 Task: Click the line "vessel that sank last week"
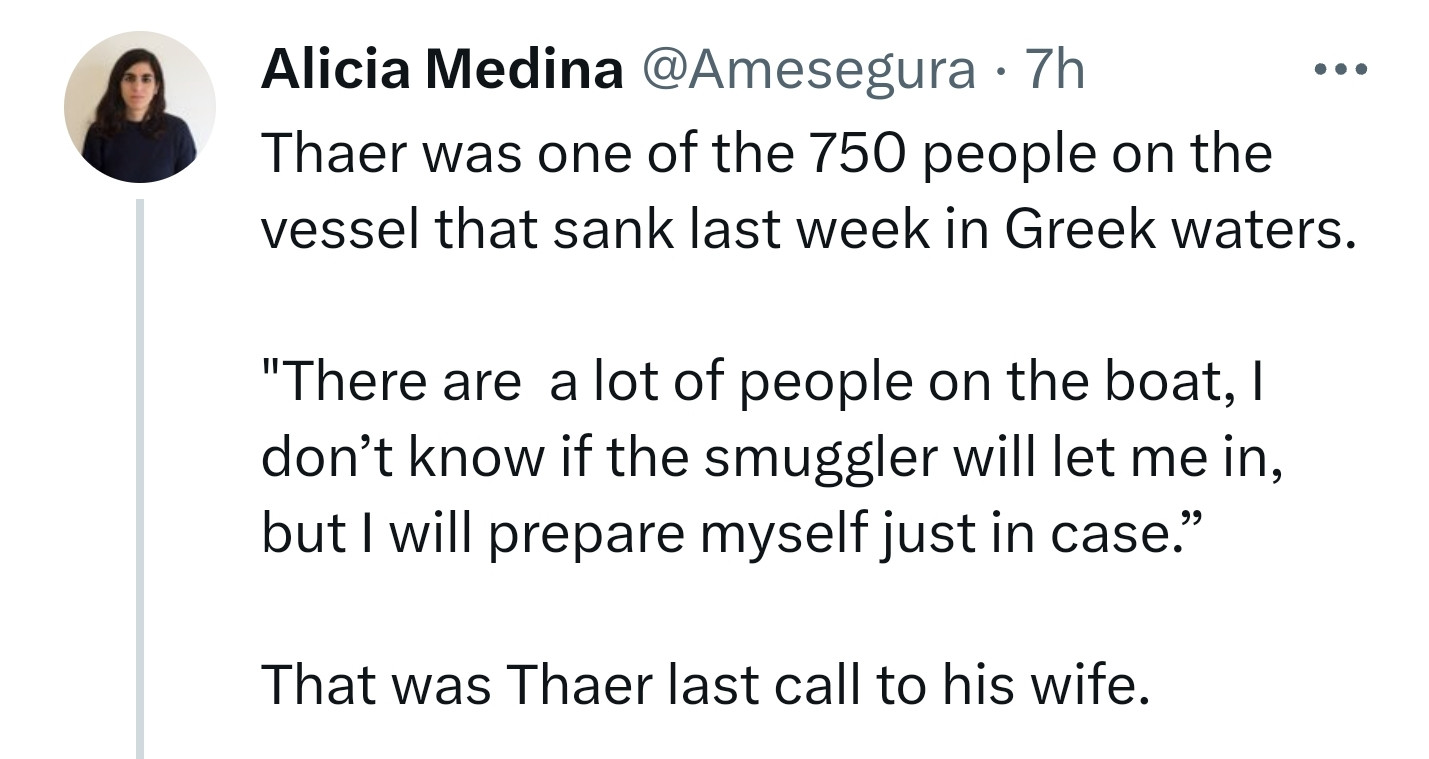click(810, 230)
